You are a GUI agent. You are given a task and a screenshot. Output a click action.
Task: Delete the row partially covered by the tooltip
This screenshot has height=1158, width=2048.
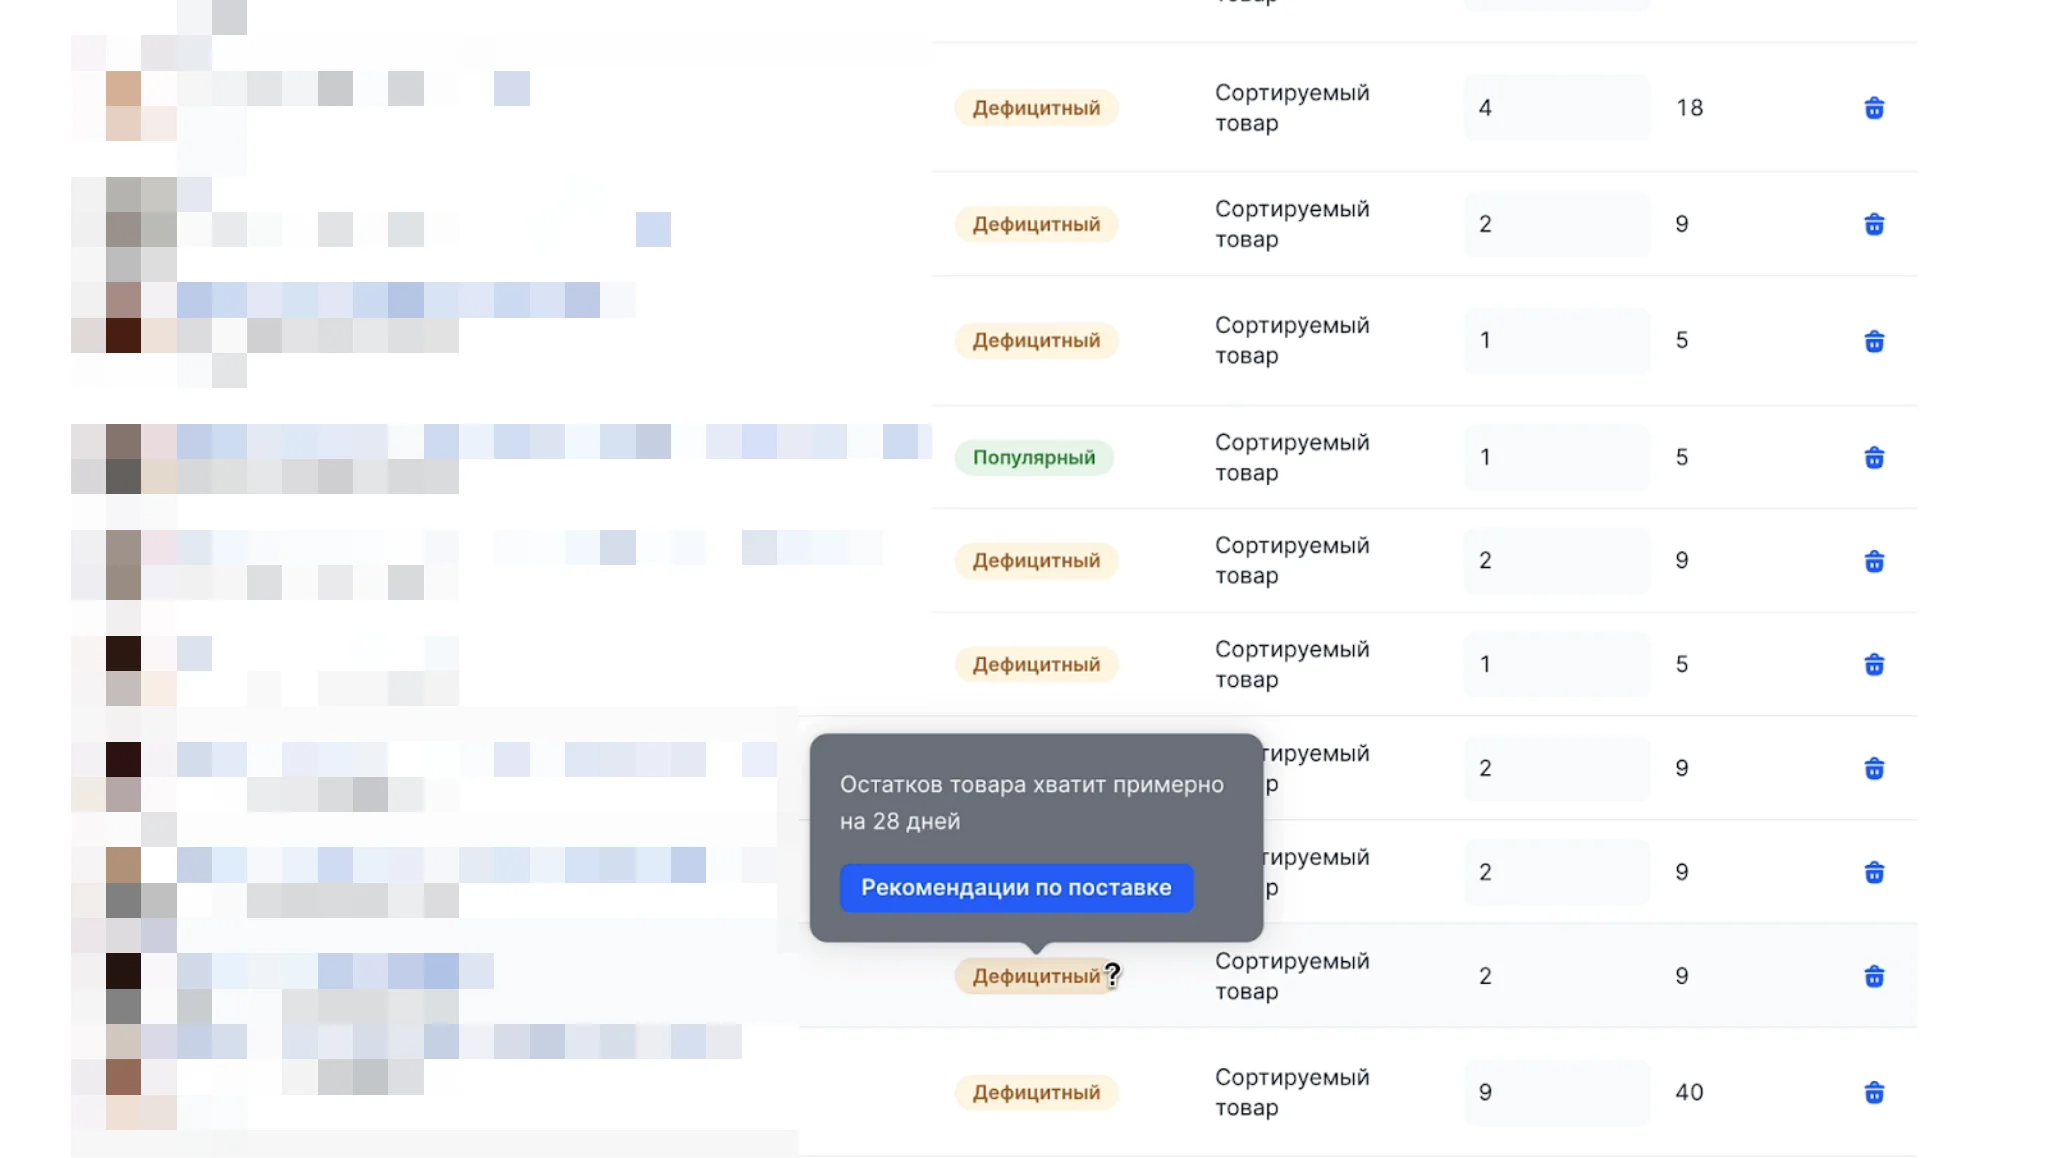click(1875, 871)
